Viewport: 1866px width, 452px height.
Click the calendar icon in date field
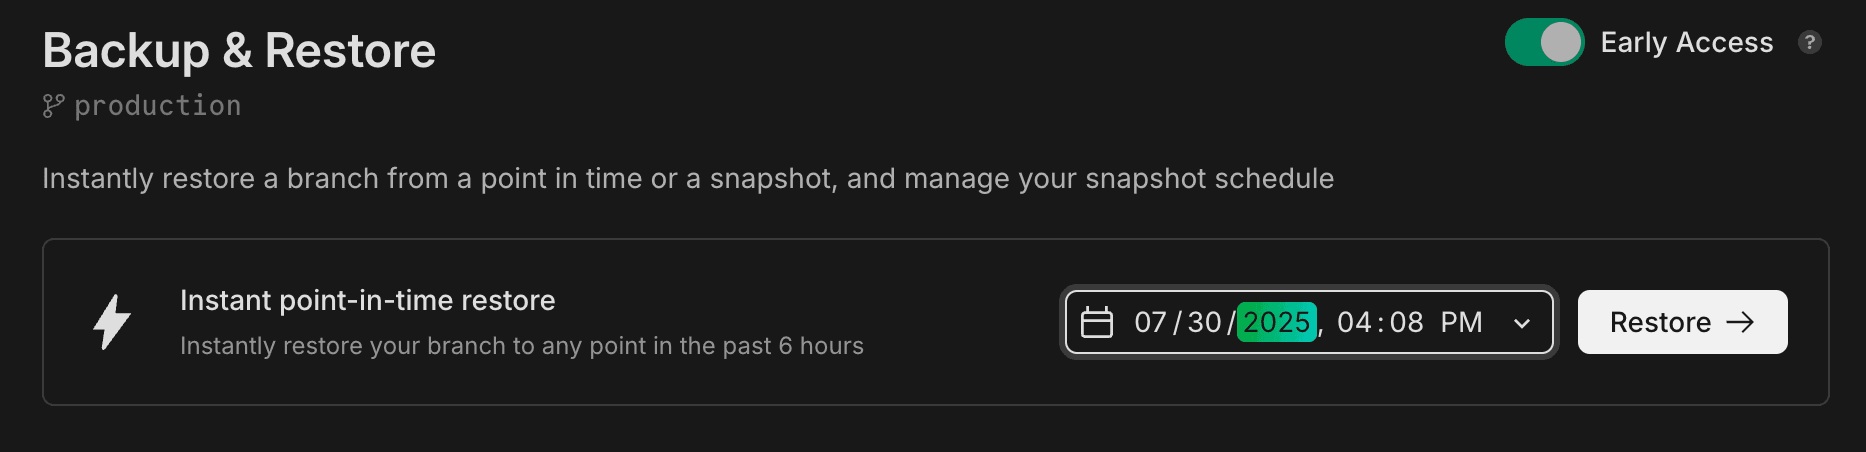[1097, 322]
